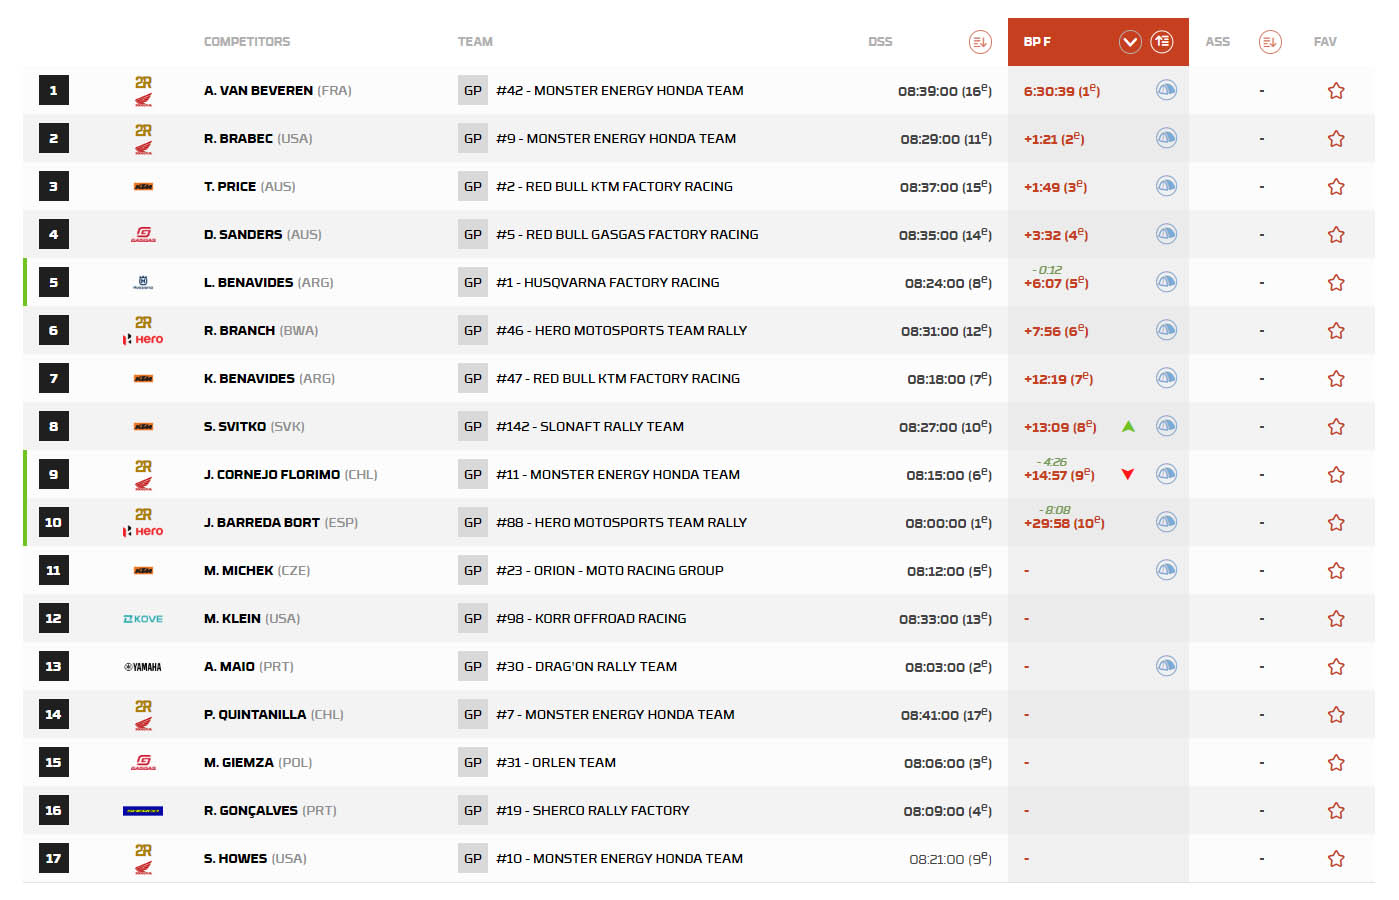Click KOVE brand logo for M. Klein
Screen dimensions: 1399x900
(x=143, y=619)
